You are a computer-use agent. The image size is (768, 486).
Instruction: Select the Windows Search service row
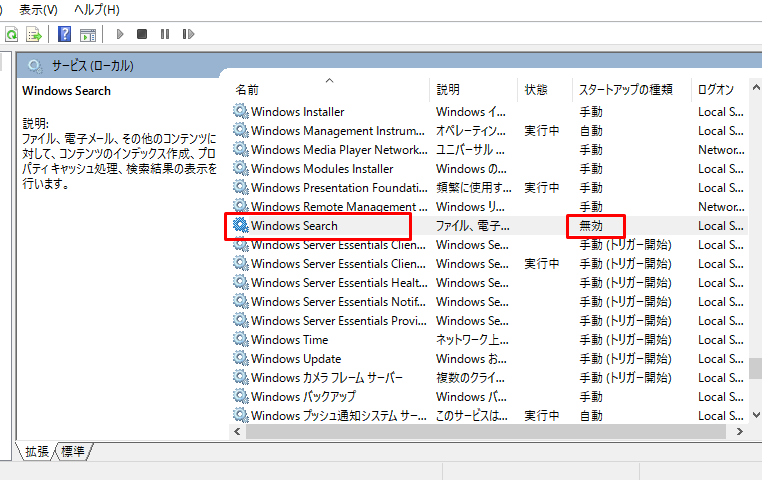coord(488,225)
